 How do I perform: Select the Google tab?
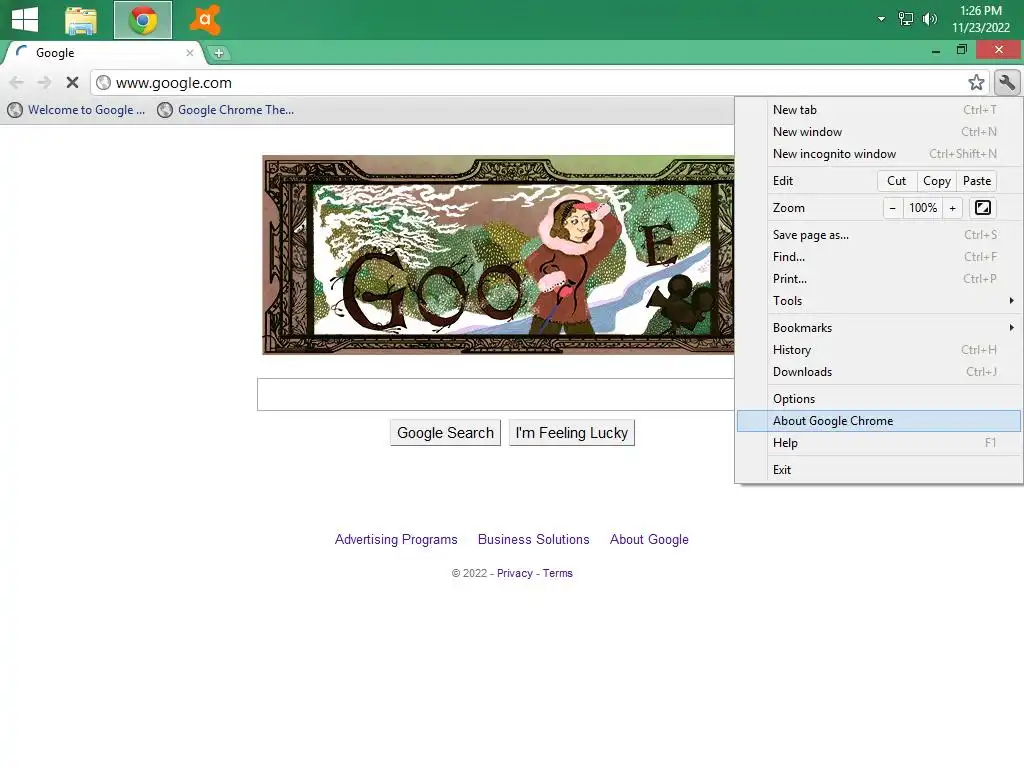coord(104,53)
